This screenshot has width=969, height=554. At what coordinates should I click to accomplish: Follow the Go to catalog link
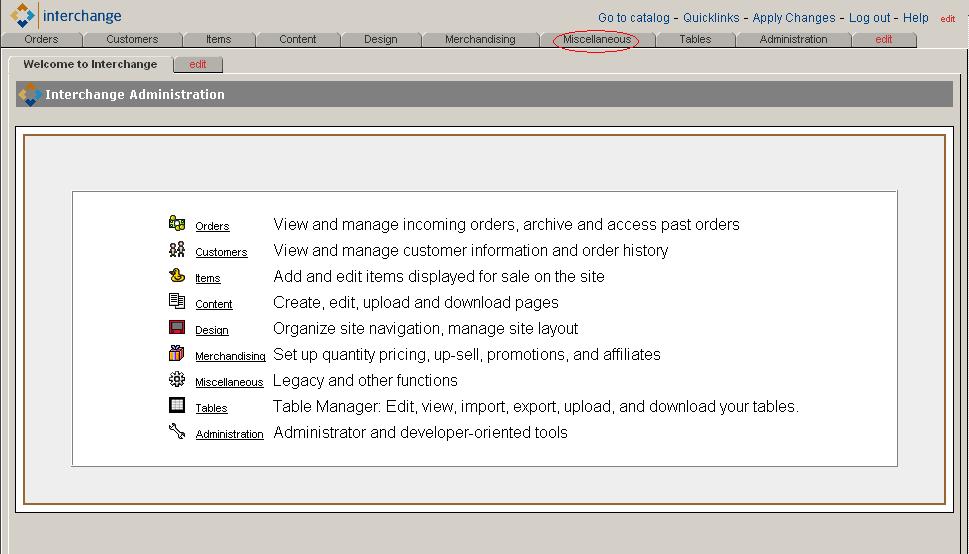coord(634,18)
